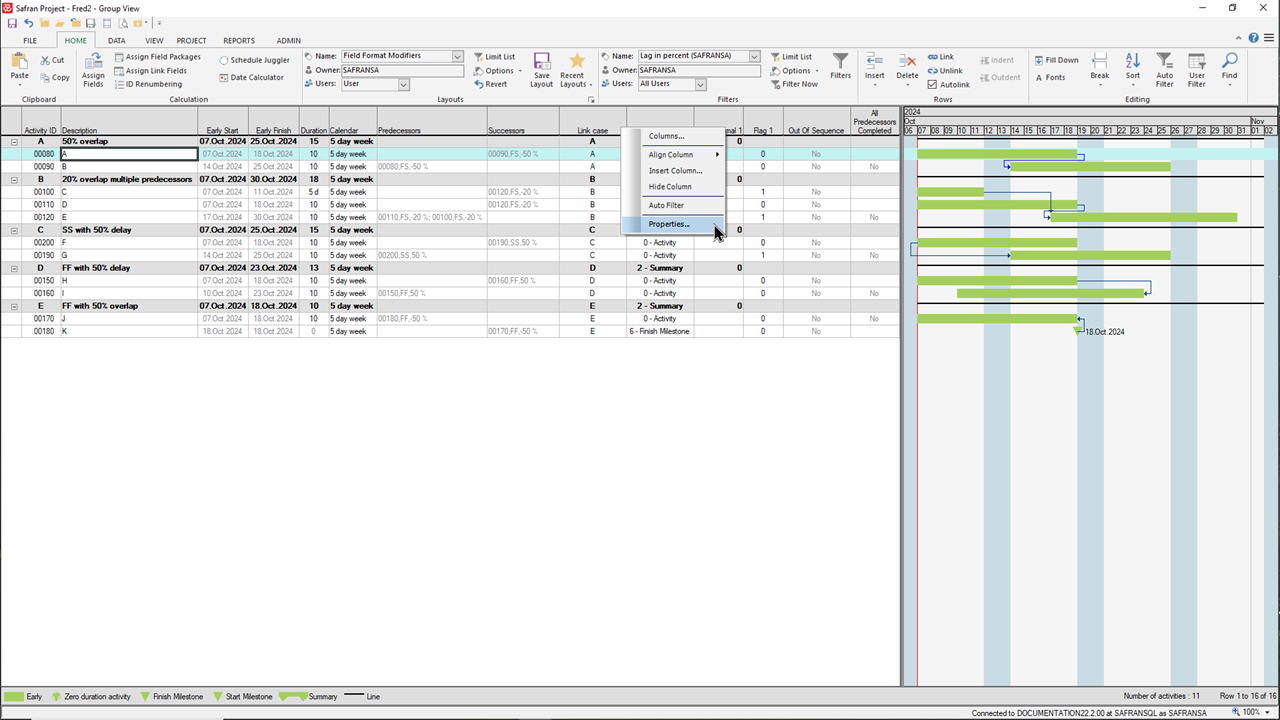Viewport: 1280px width, 720px height.
Task: Open the FILE tab
Action: (30, 41)
